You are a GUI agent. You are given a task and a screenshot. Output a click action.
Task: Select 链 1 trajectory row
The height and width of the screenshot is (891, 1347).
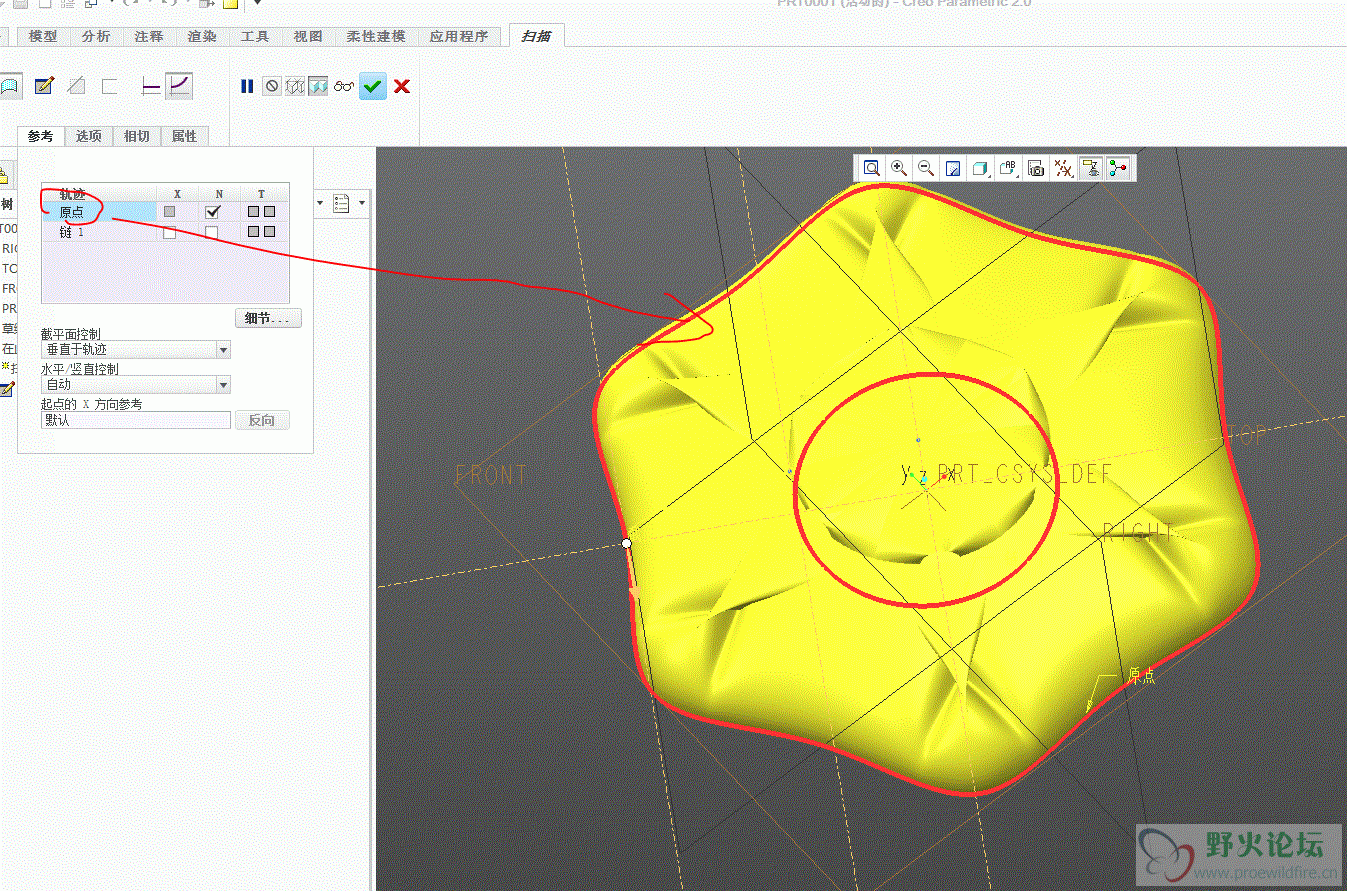coord(165,232)
